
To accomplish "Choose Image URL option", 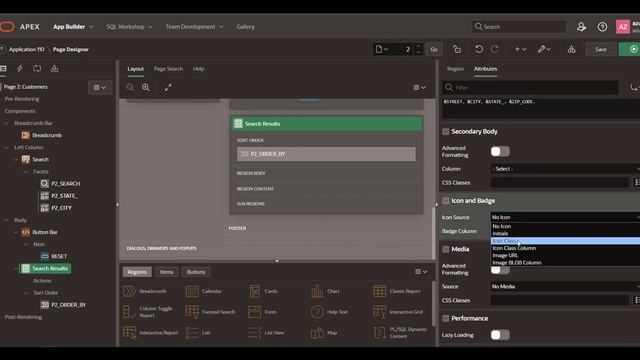I will pos(565,256).
